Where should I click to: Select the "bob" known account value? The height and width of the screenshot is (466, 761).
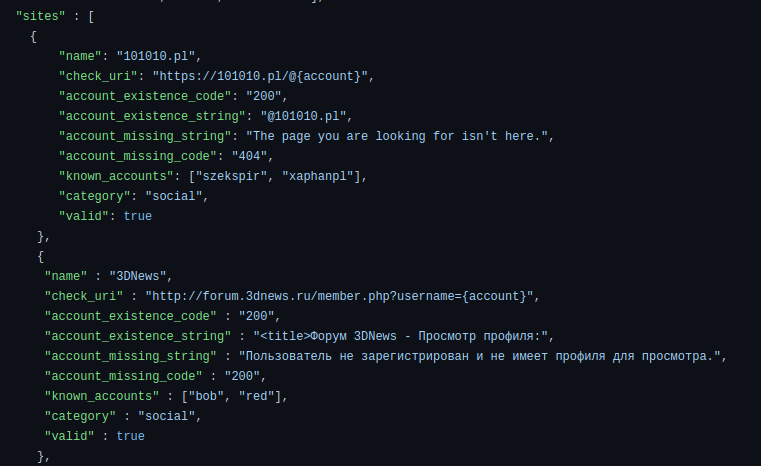pyautogui.click(x=206, y=396)
